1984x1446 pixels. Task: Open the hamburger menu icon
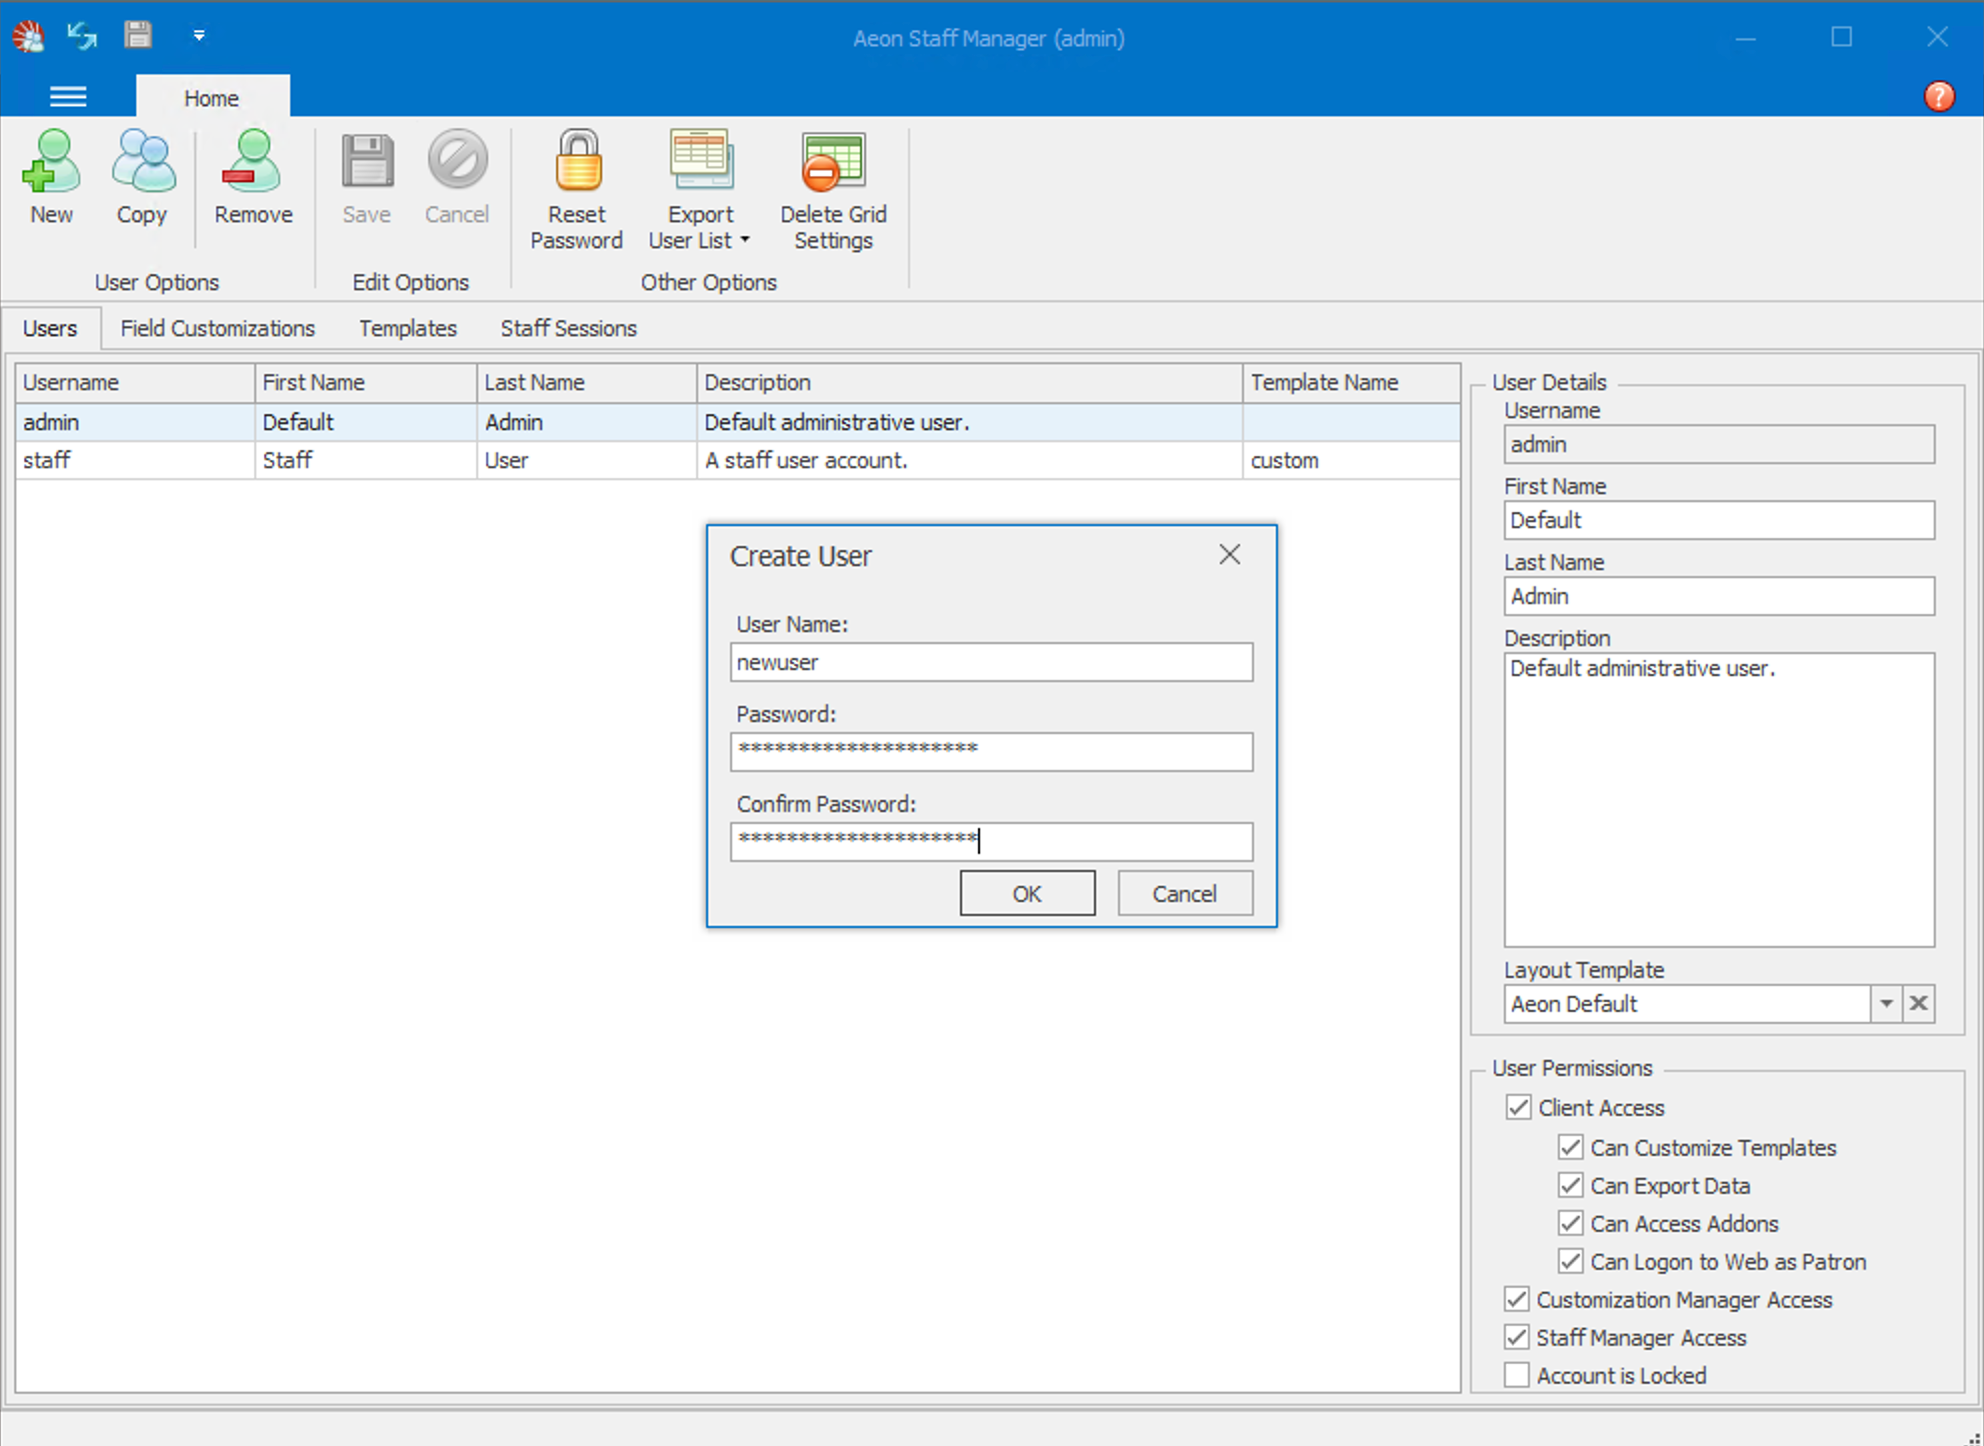pyautogui.click(x=68, y=96)
